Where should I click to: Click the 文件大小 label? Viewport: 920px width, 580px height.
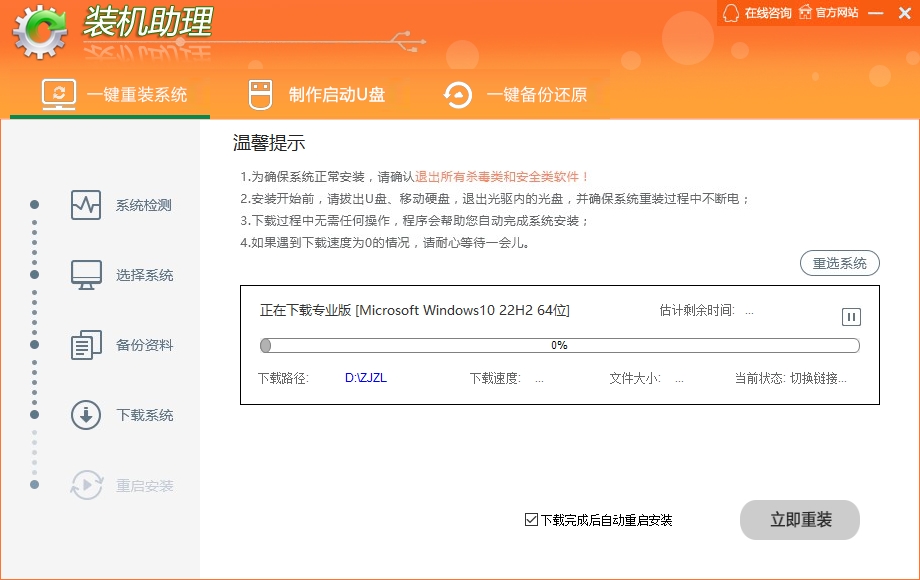point(635,378)
